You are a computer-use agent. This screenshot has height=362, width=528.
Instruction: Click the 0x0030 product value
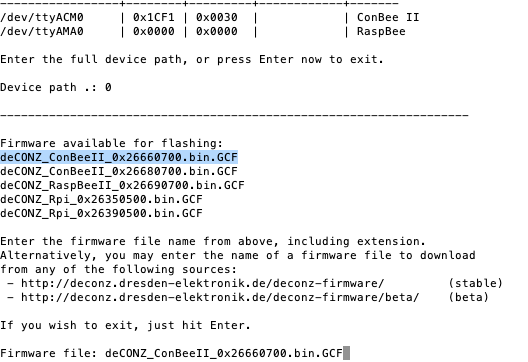pyautogui.click(x=217, y=17)
